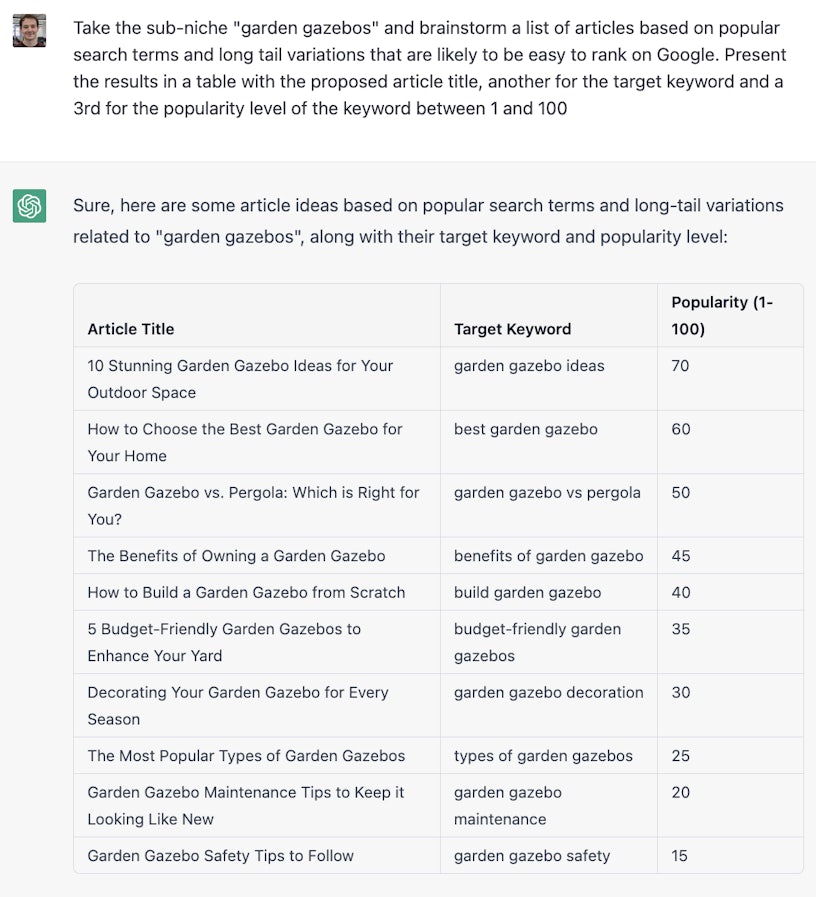The width and height of the screenshot is (816, 897).
Task: Click the user profile avatar photo
Action: tap(29, 31)
